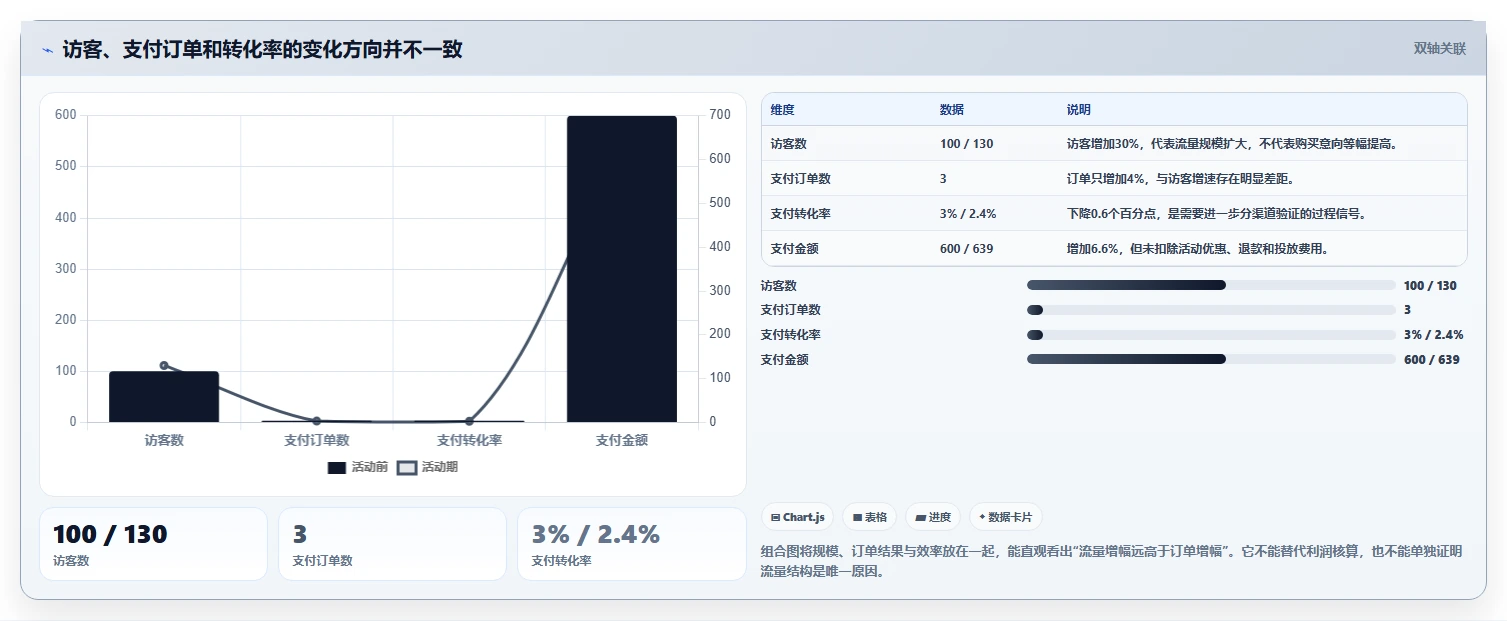Click the 数据卡片 tag chip

1006,517
